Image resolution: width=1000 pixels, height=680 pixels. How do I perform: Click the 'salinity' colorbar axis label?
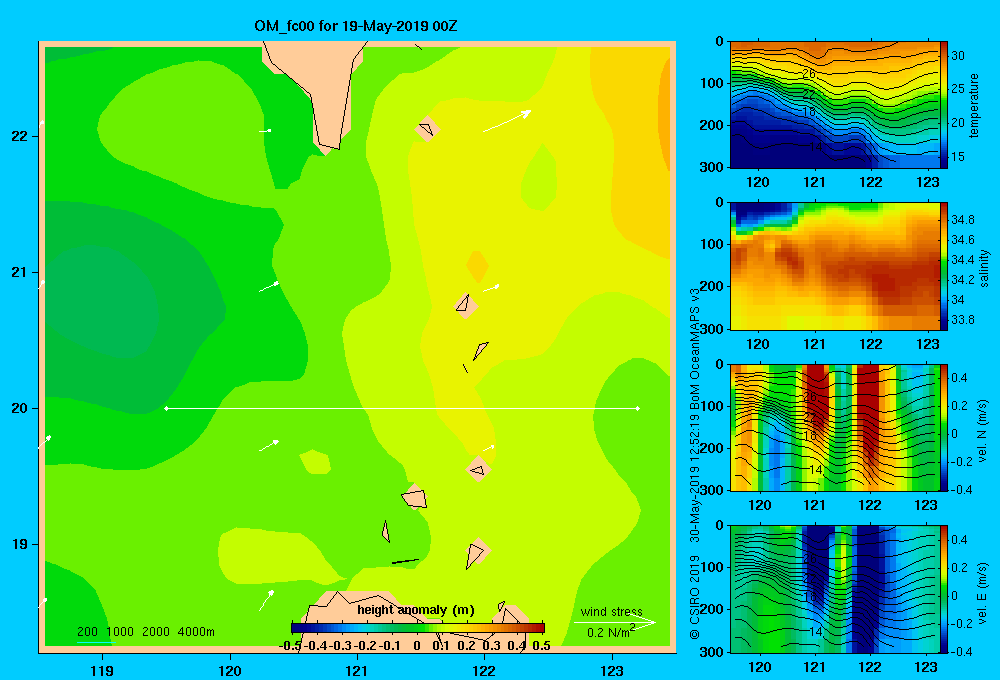point(984,269)
